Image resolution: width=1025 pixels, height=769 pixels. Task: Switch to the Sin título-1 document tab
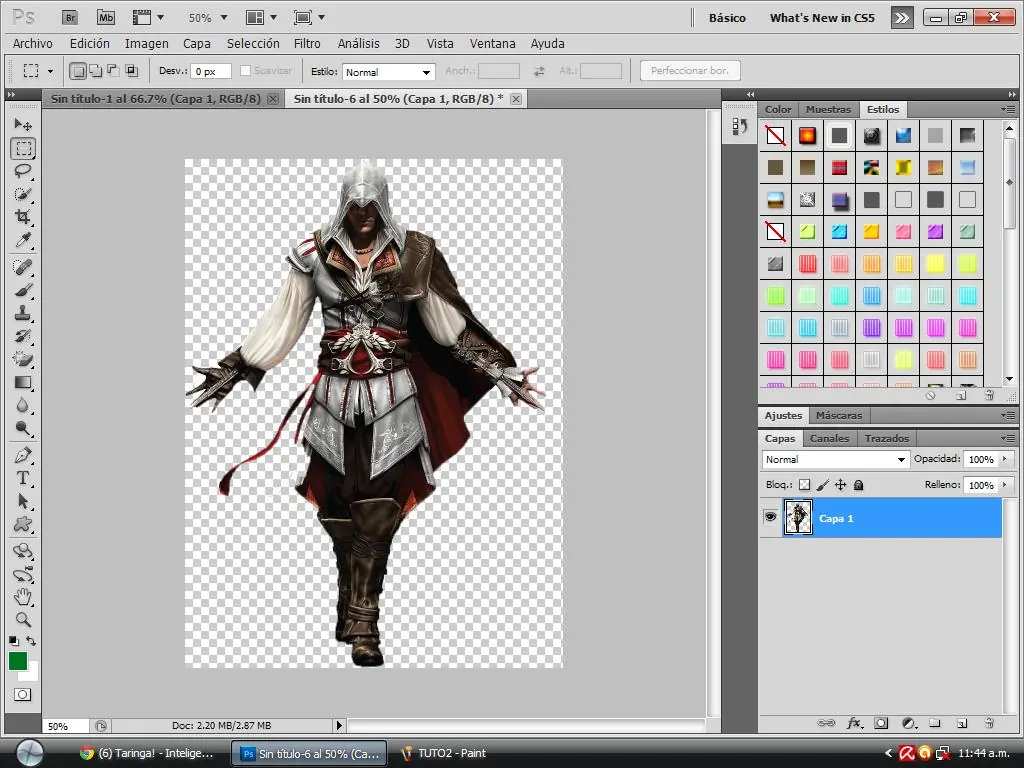[156, 99]
